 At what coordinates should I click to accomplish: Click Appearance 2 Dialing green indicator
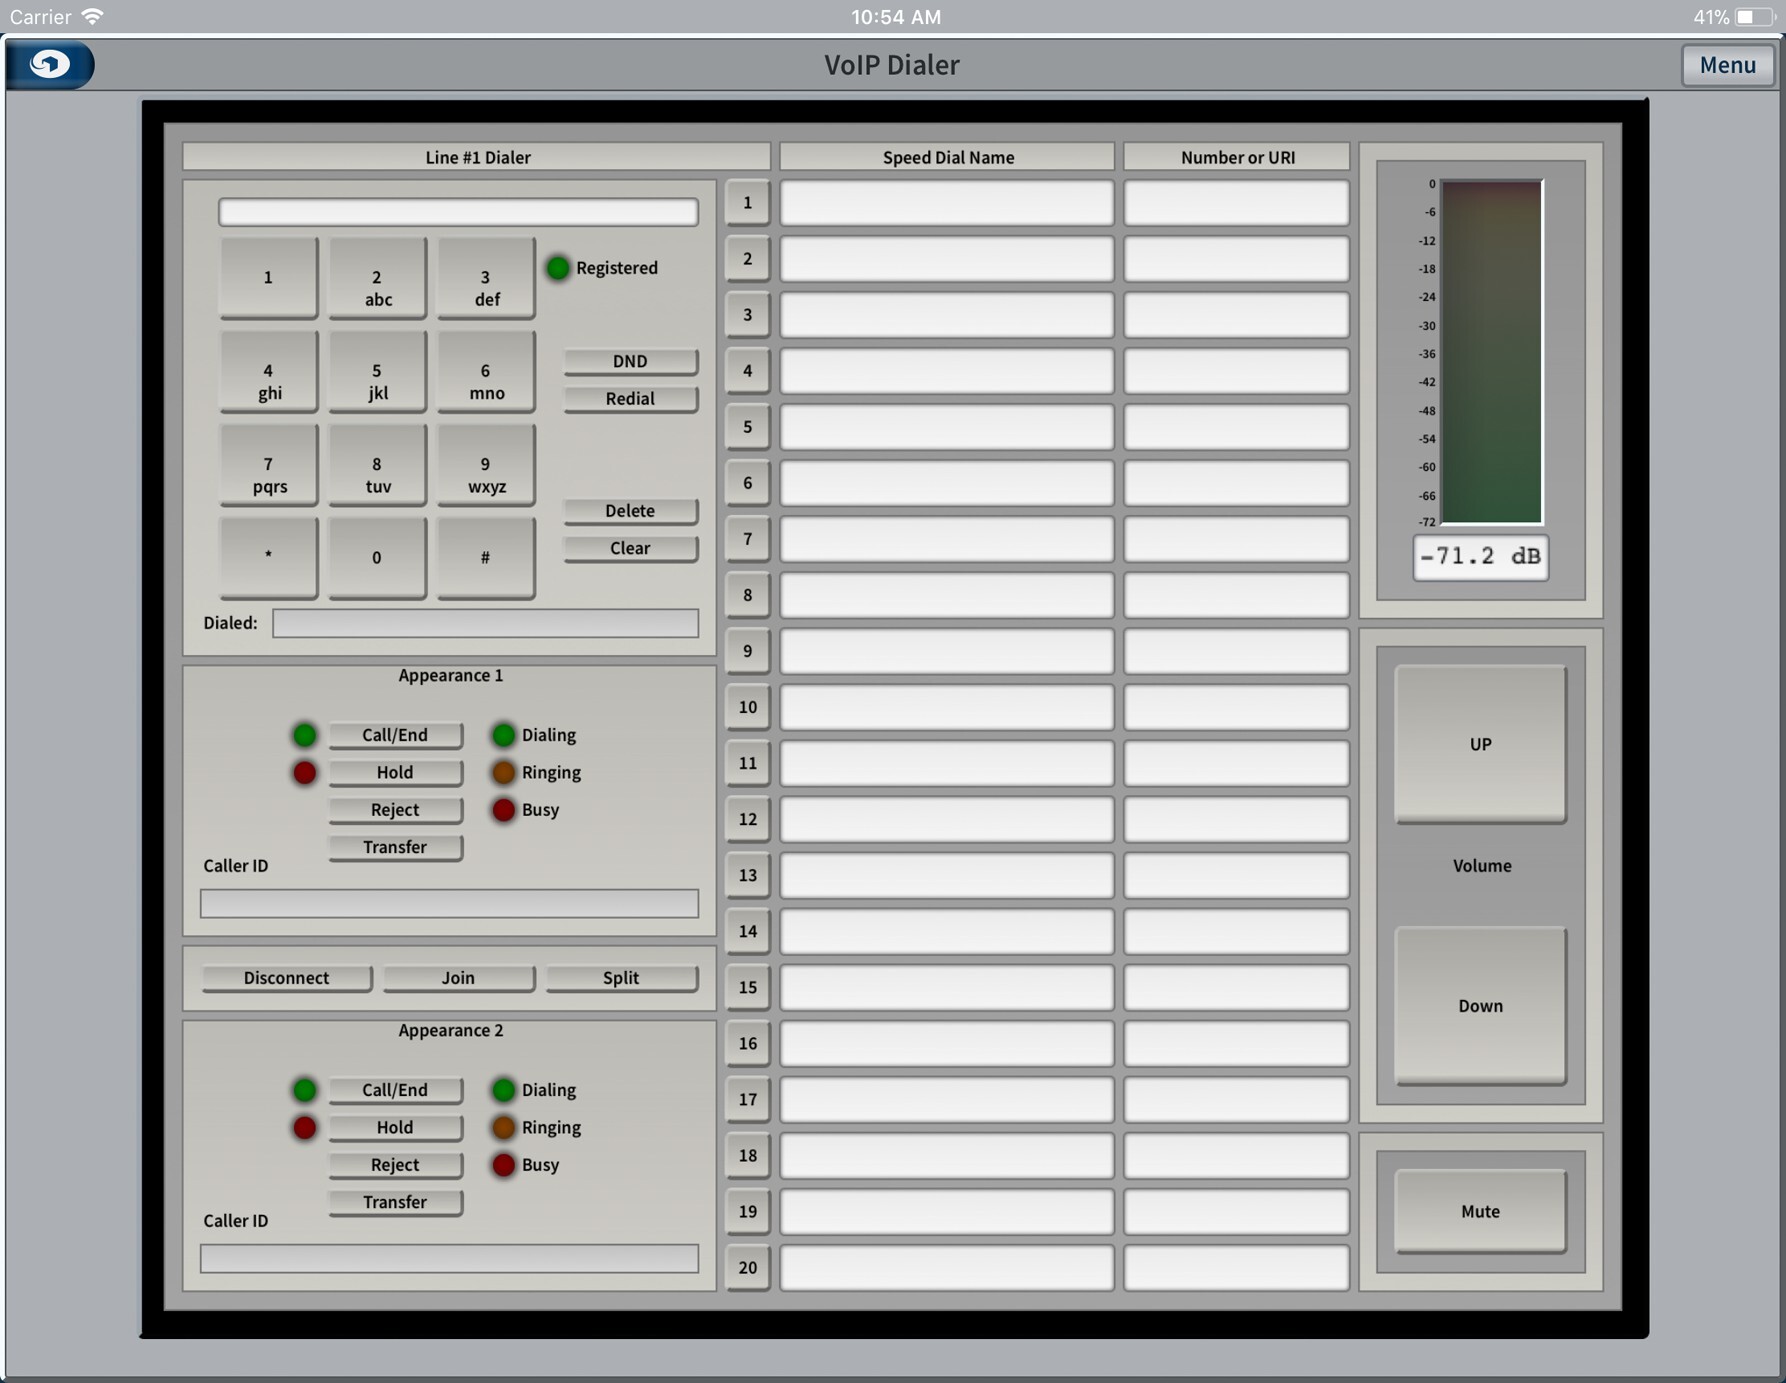click(504, 1090)
